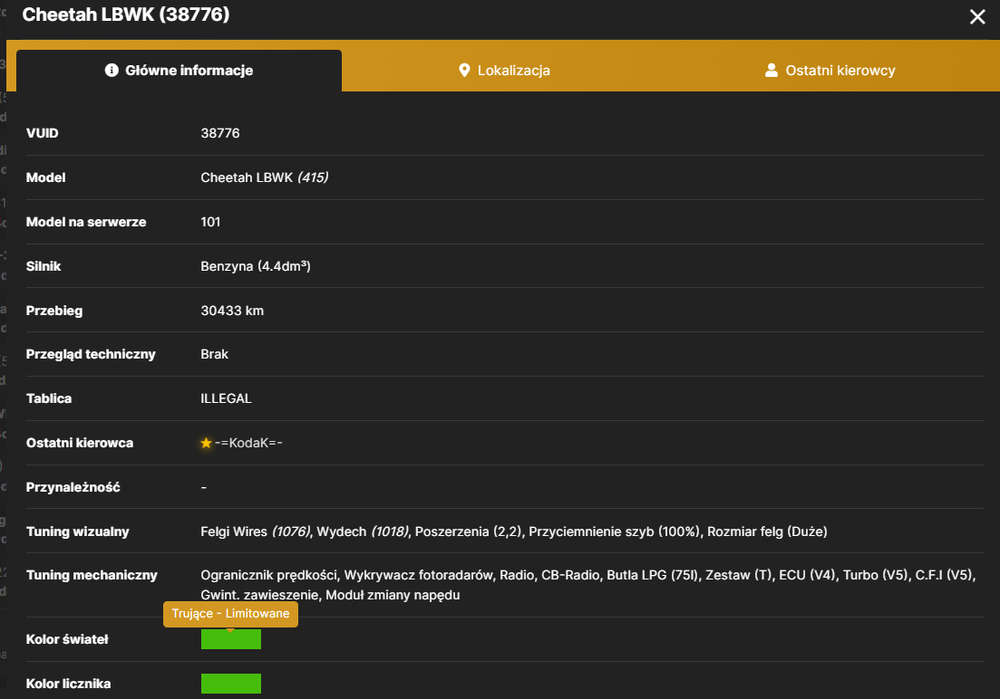
Task: Click the Przegląd techniczny value Brak
Action: (x=214, y=354)
